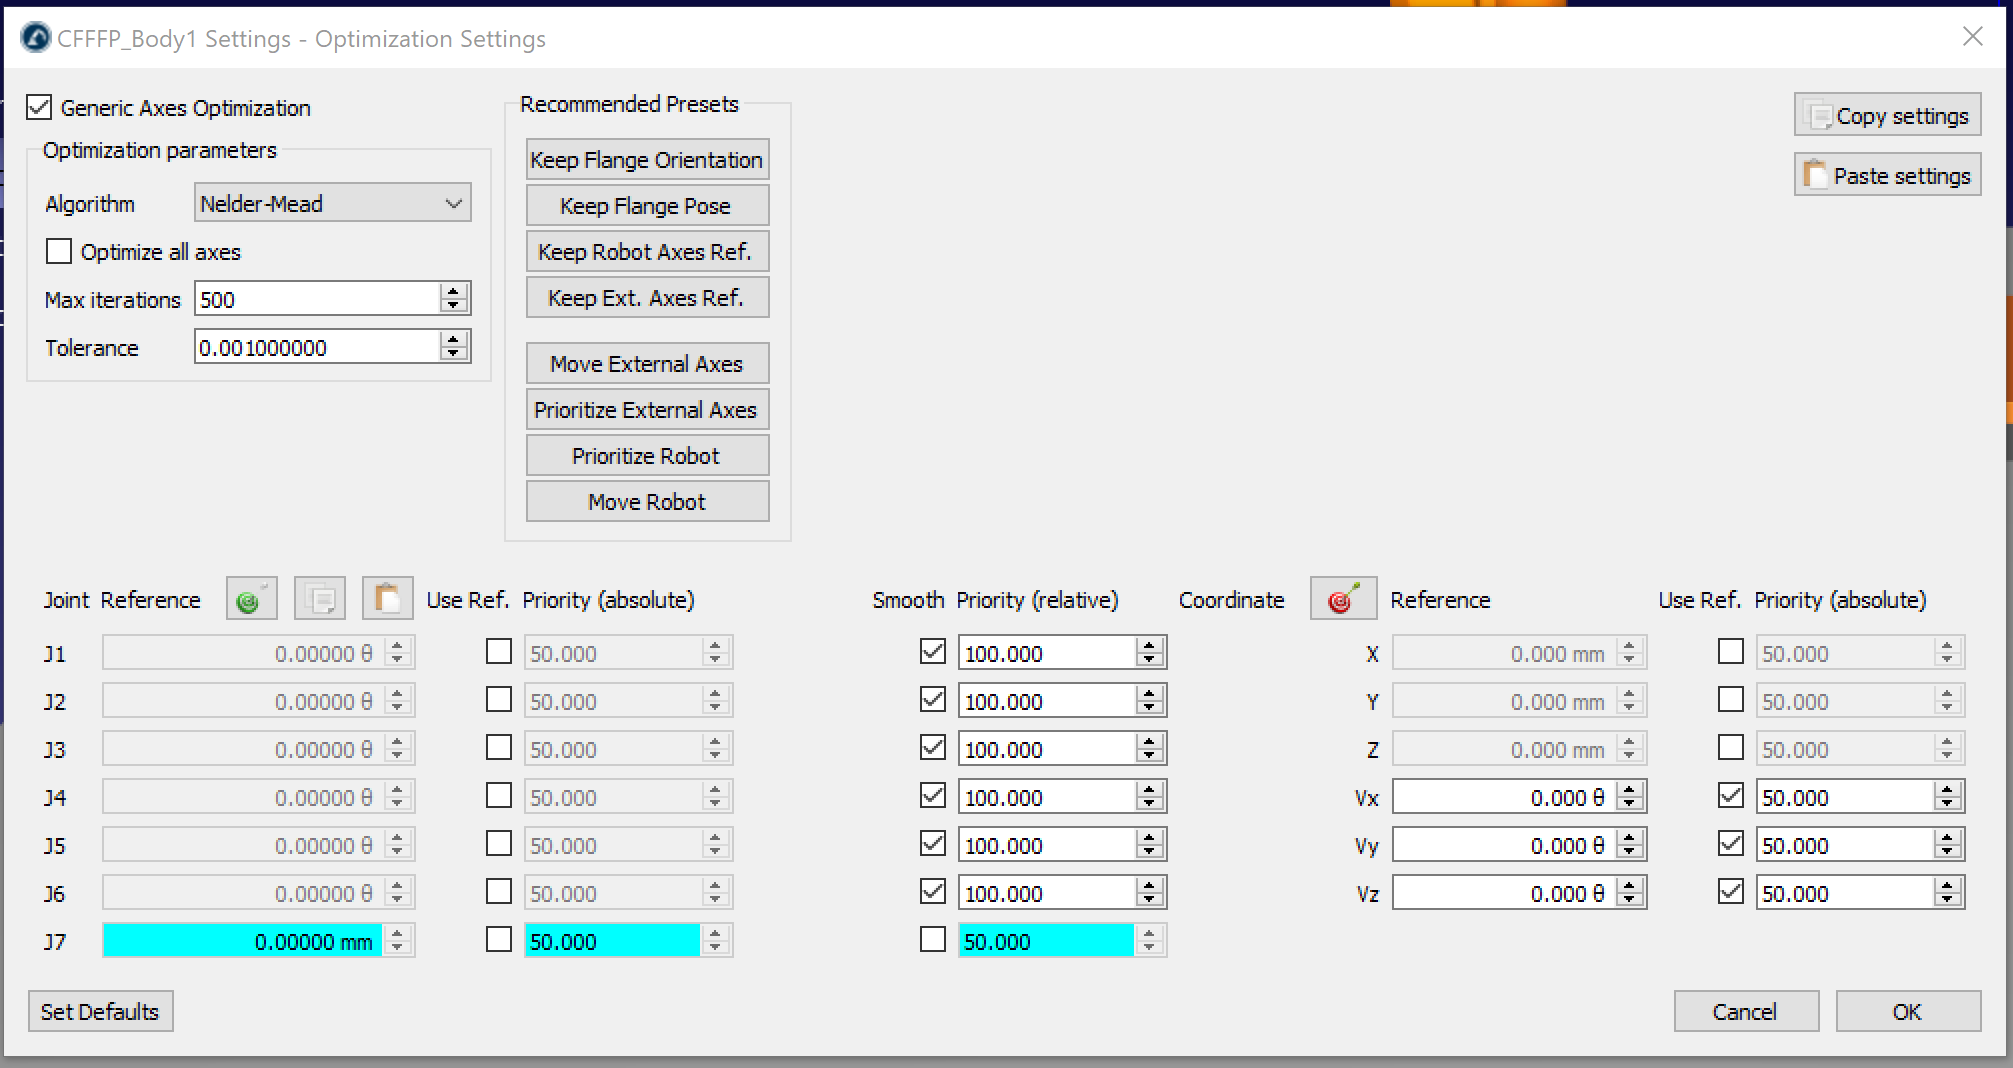Click the clipboard paste icon before Use Ref.
This screenshot has width=2013, height=1068.
(387, 599)
